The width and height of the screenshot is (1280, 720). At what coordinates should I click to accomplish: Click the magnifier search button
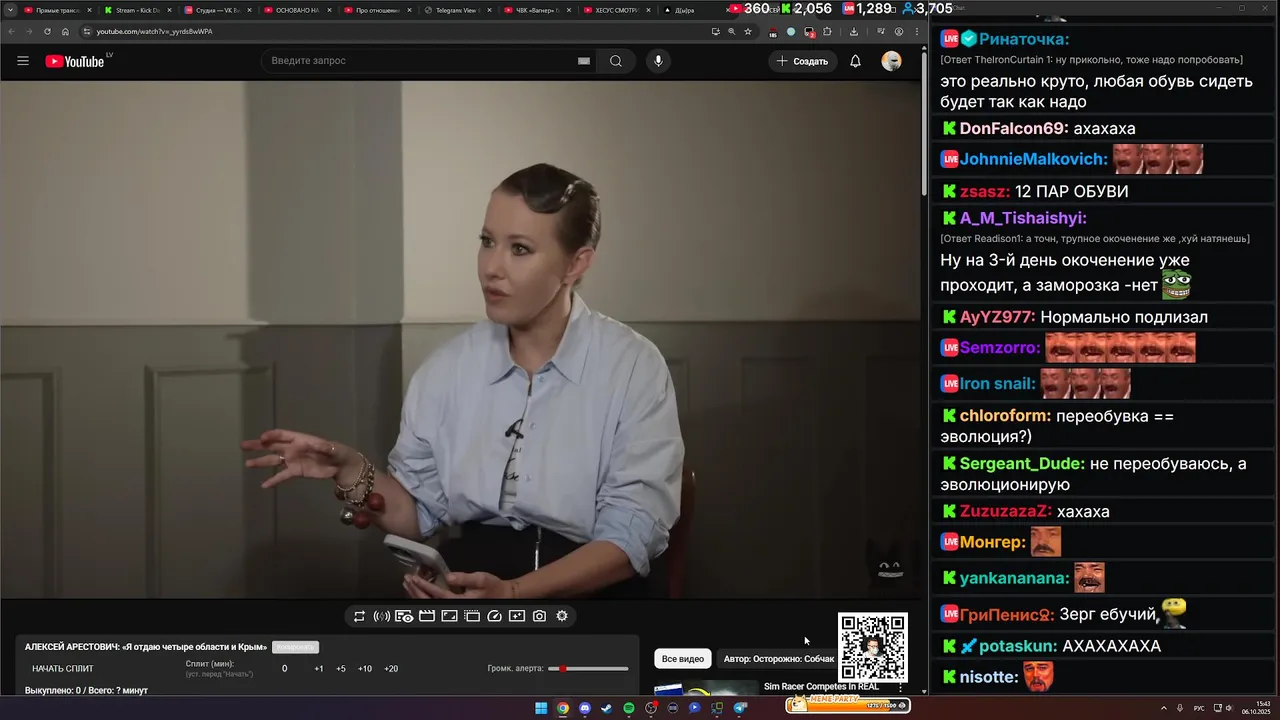pos(616,61)
